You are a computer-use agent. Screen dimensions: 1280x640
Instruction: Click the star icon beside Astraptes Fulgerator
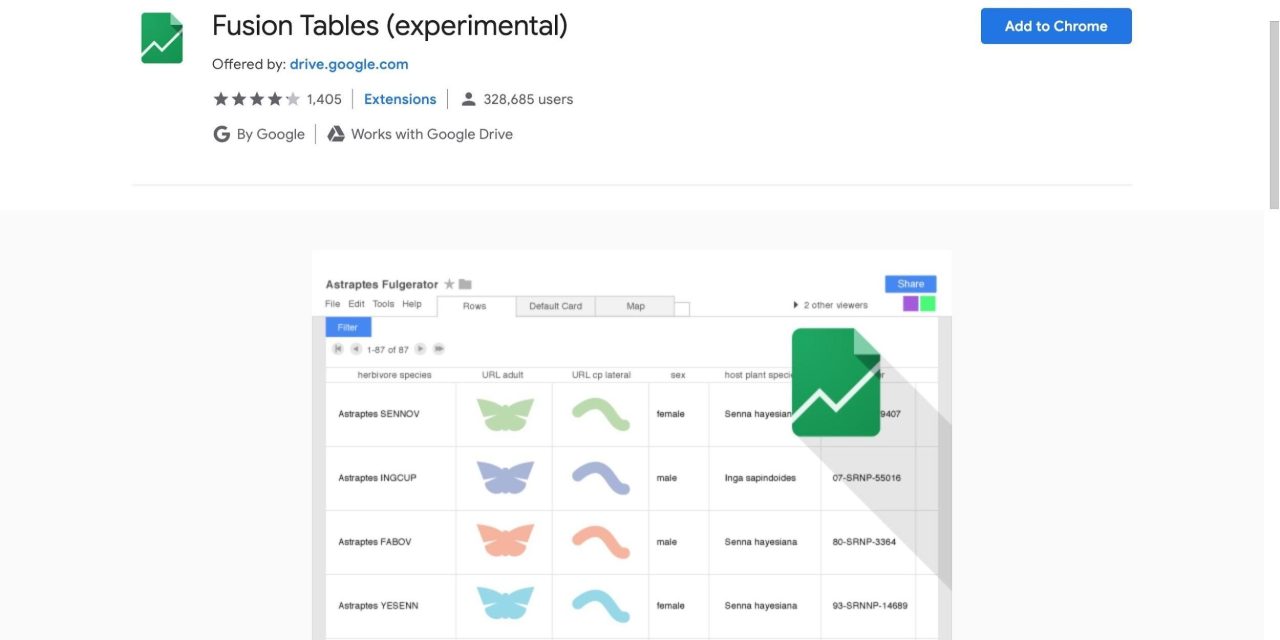(x=449, y=284)
